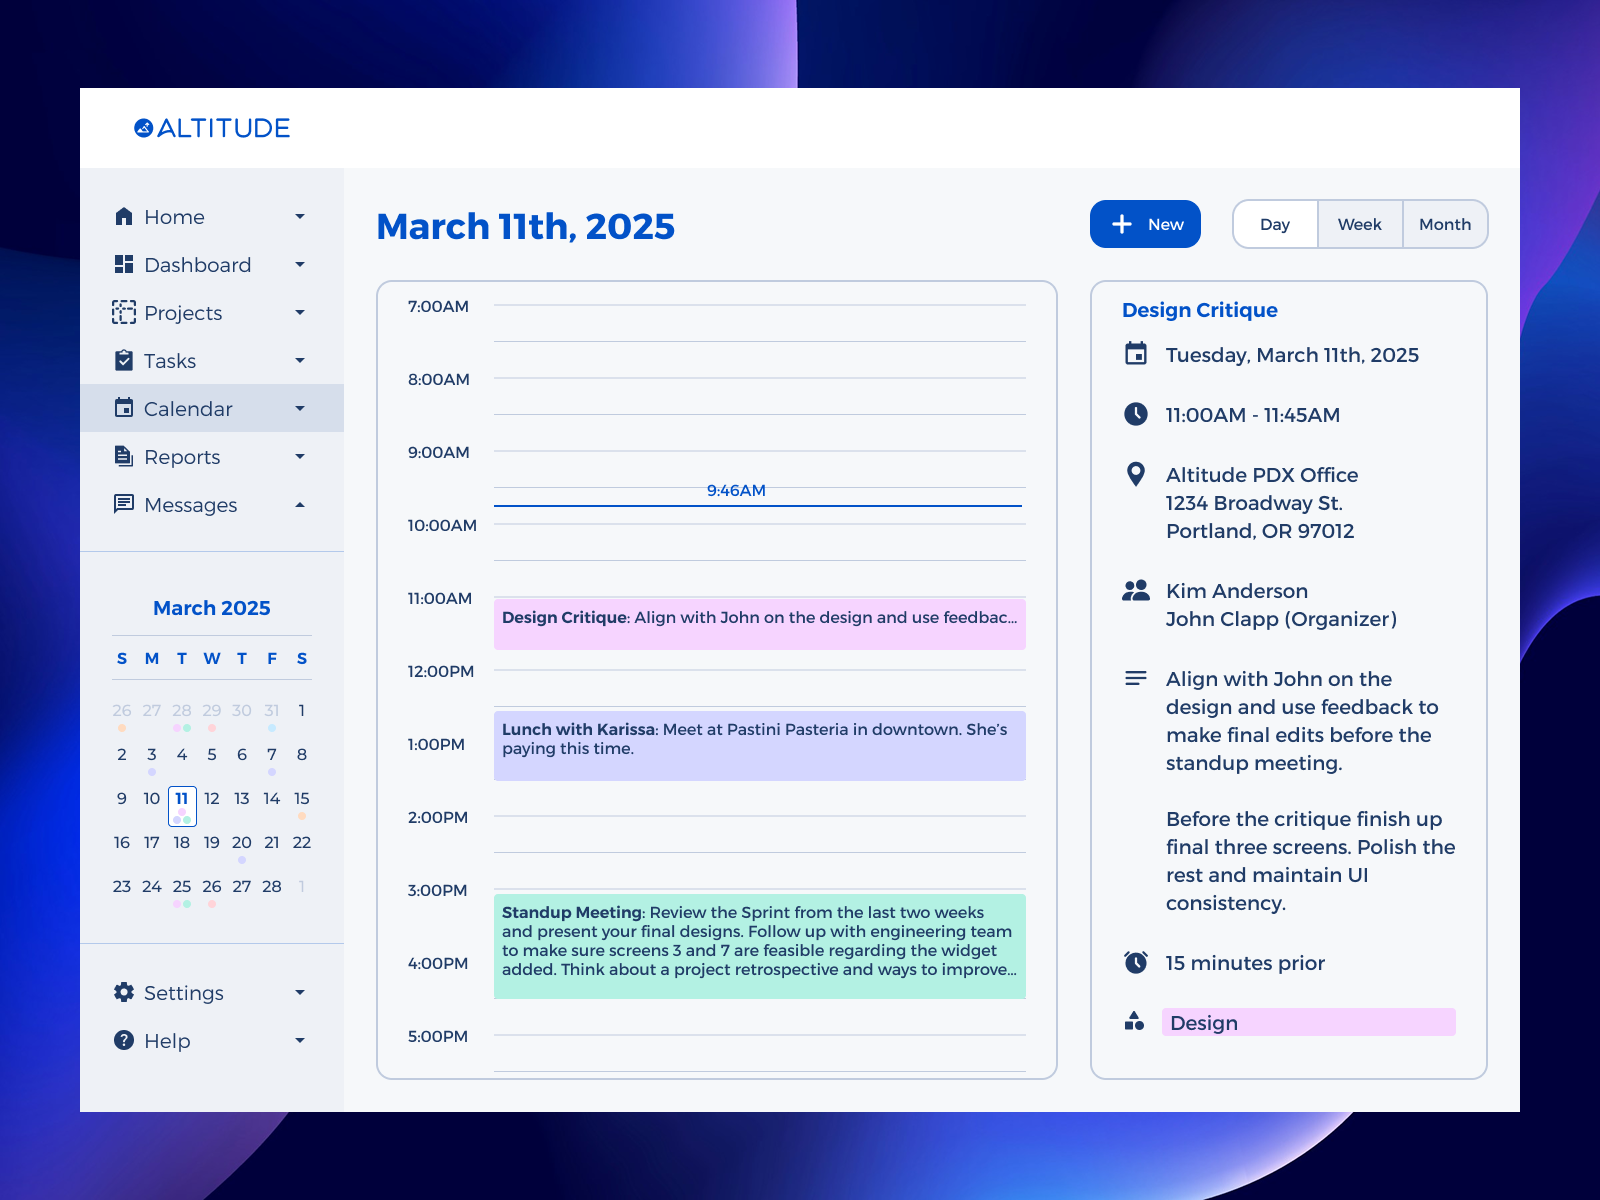Viewport: 1600px width, 1200px height.
Task: Open Projects via its grid icon
Action: 124,312
